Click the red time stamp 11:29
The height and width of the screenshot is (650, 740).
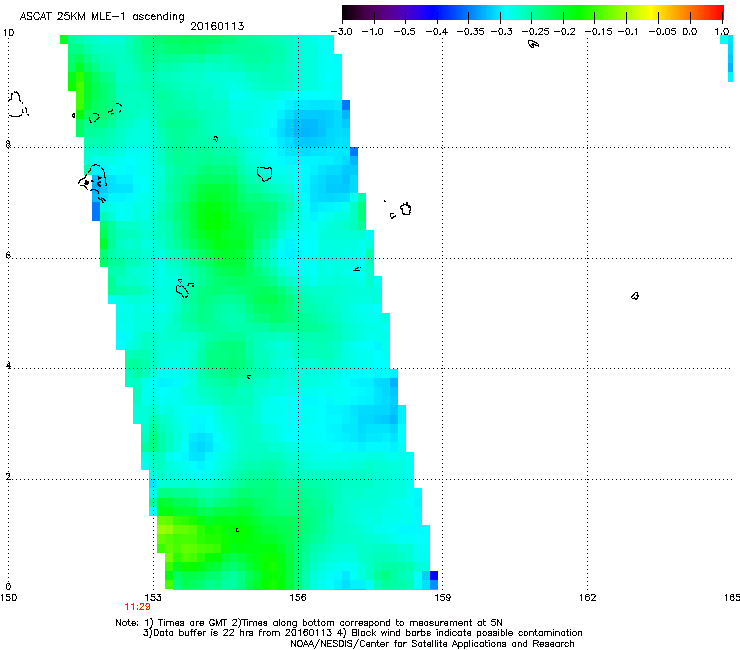(x=137, y=607)
